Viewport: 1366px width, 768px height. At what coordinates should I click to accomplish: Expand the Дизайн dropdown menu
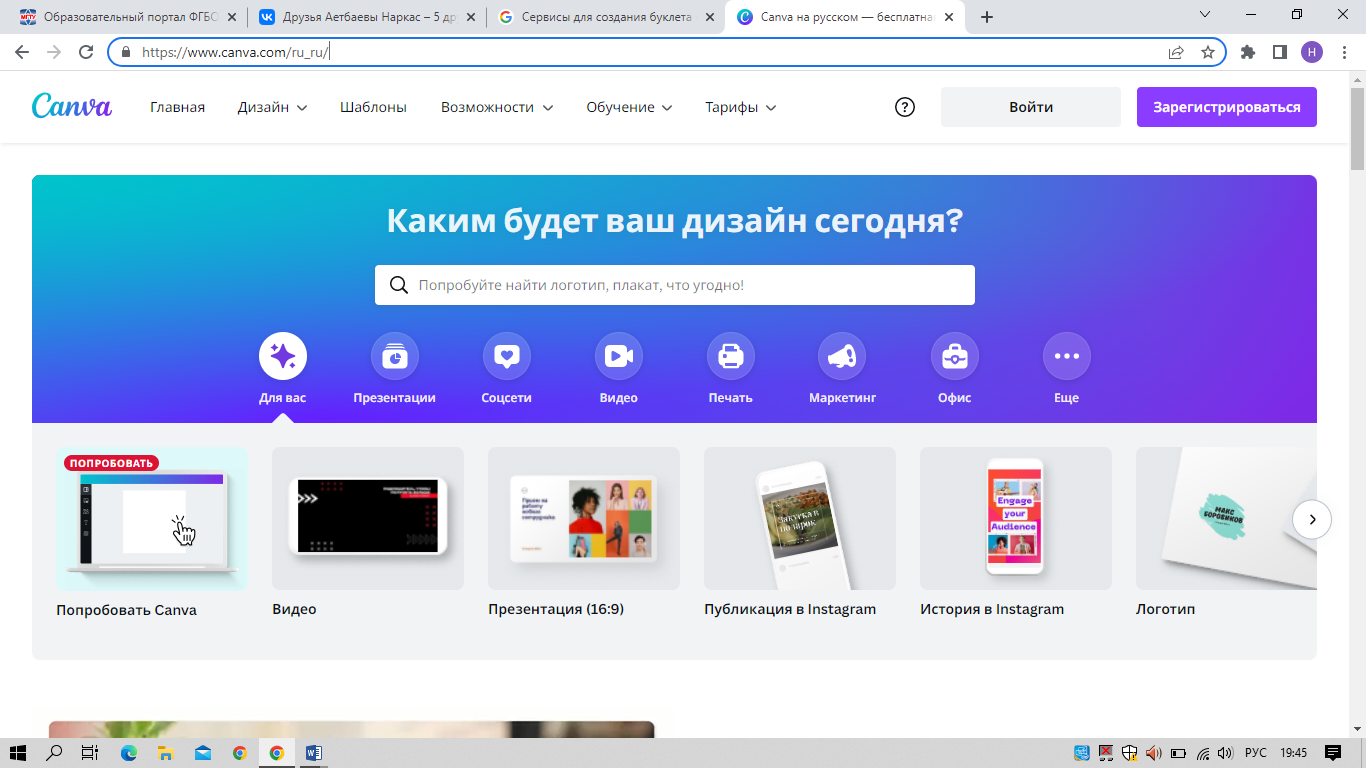[272, 107]
